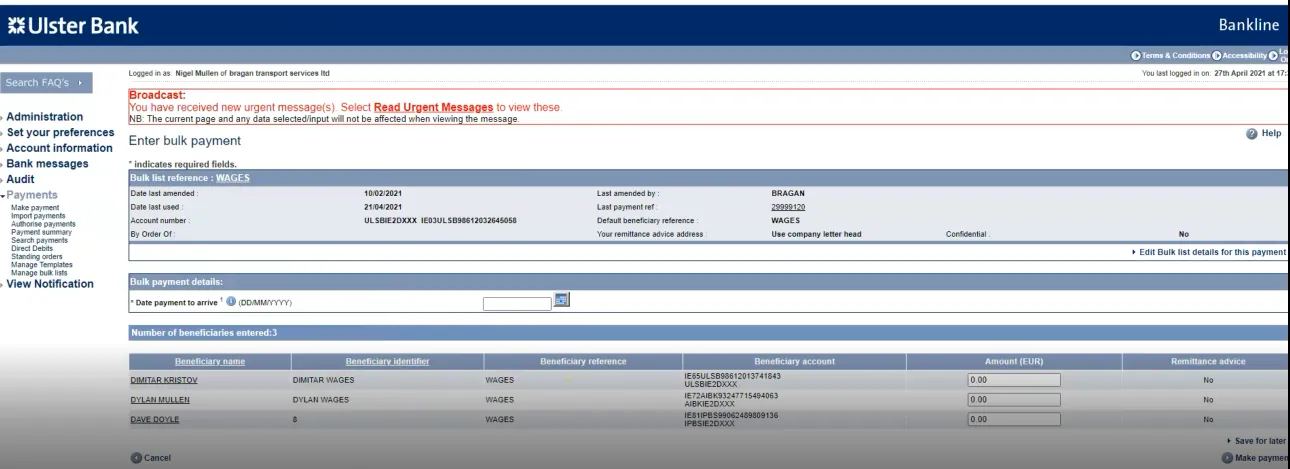Viewport: 1290px width, 469px height.
Task: Open Authorise payments in sidebar
Action: click(43, 224)
